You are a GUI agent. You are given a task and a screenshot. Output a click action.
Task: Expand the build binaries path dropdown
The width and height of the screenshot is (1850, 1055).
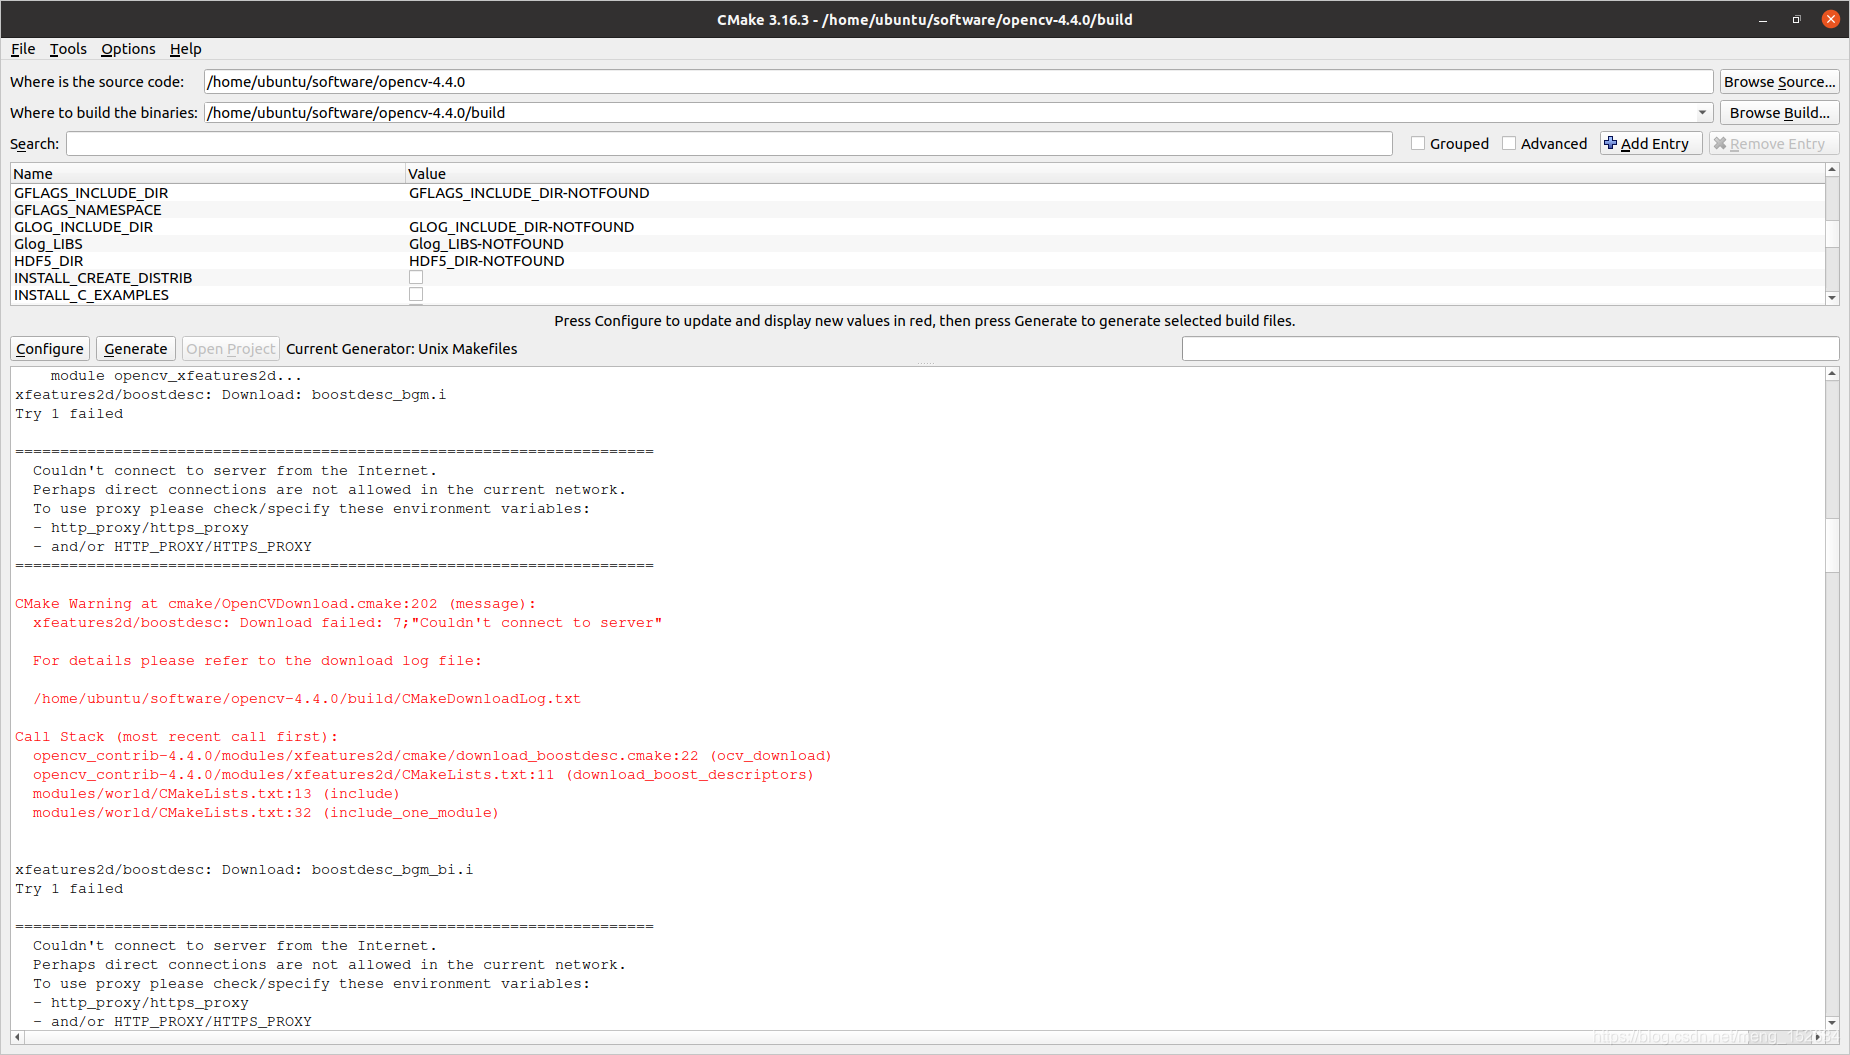click(1702, 113)
